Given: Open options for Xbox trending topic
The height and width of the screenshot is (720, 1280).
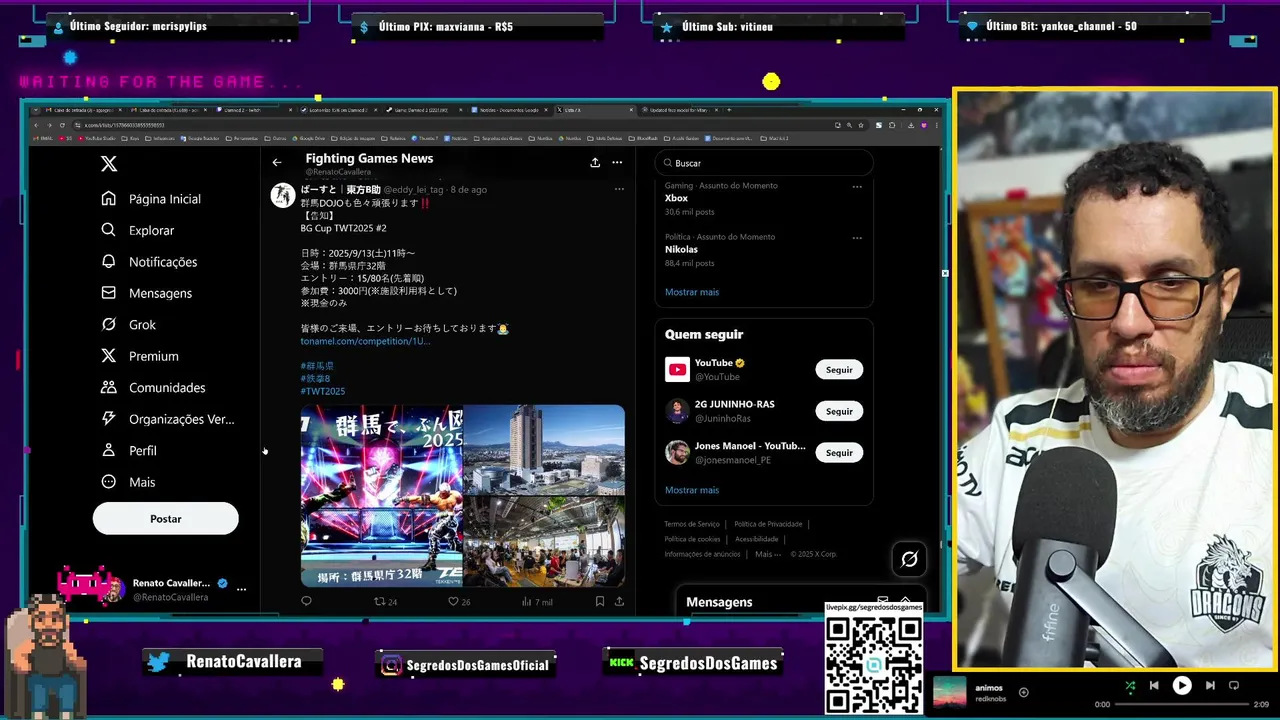Looking at the screenshot, I should pyautogui.click(x=857, y=186).
